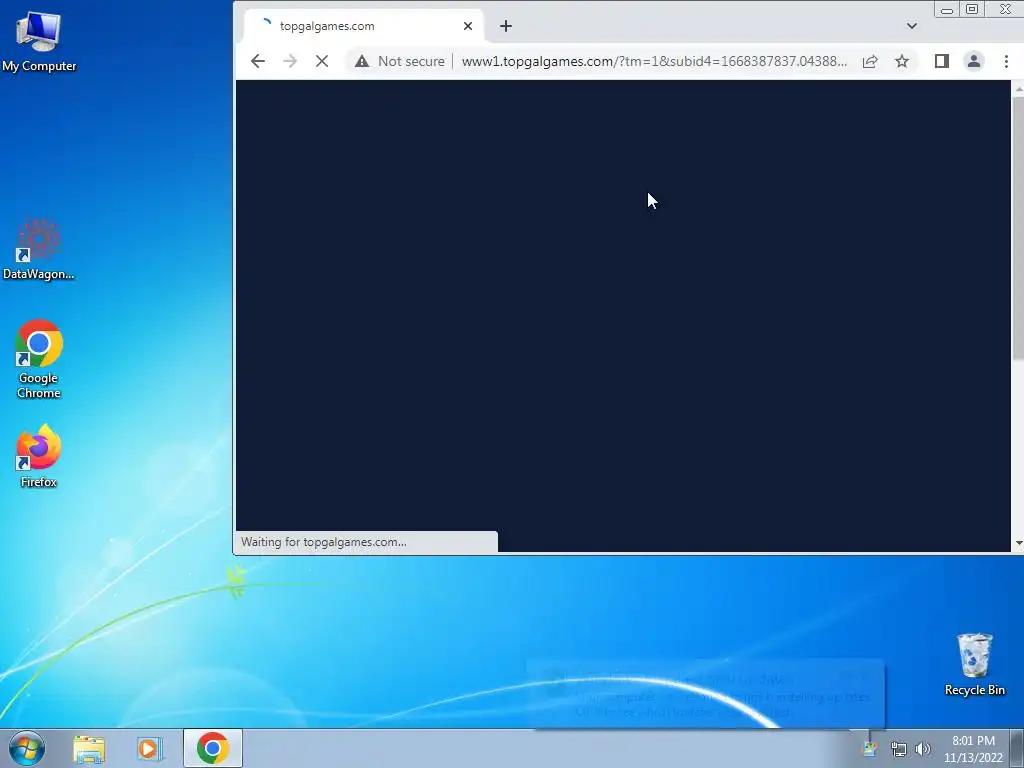Click the page's vertical scrollbar thumb

point(1018,227)
